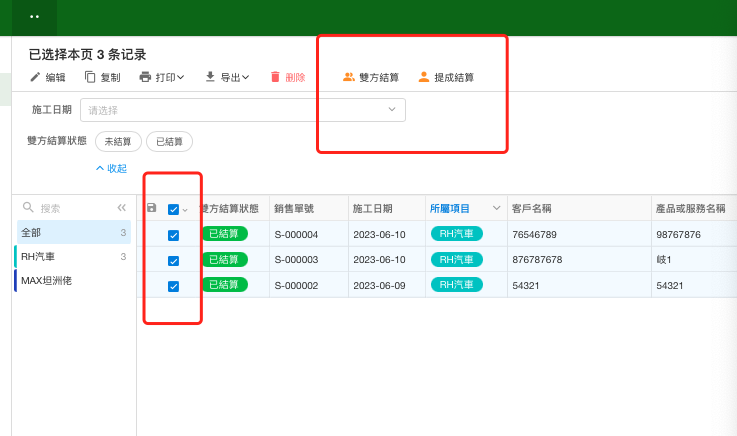
Task: Uncheck the checkbox for row S-000003
Action: pyautogui.click(x=173, y=260)
